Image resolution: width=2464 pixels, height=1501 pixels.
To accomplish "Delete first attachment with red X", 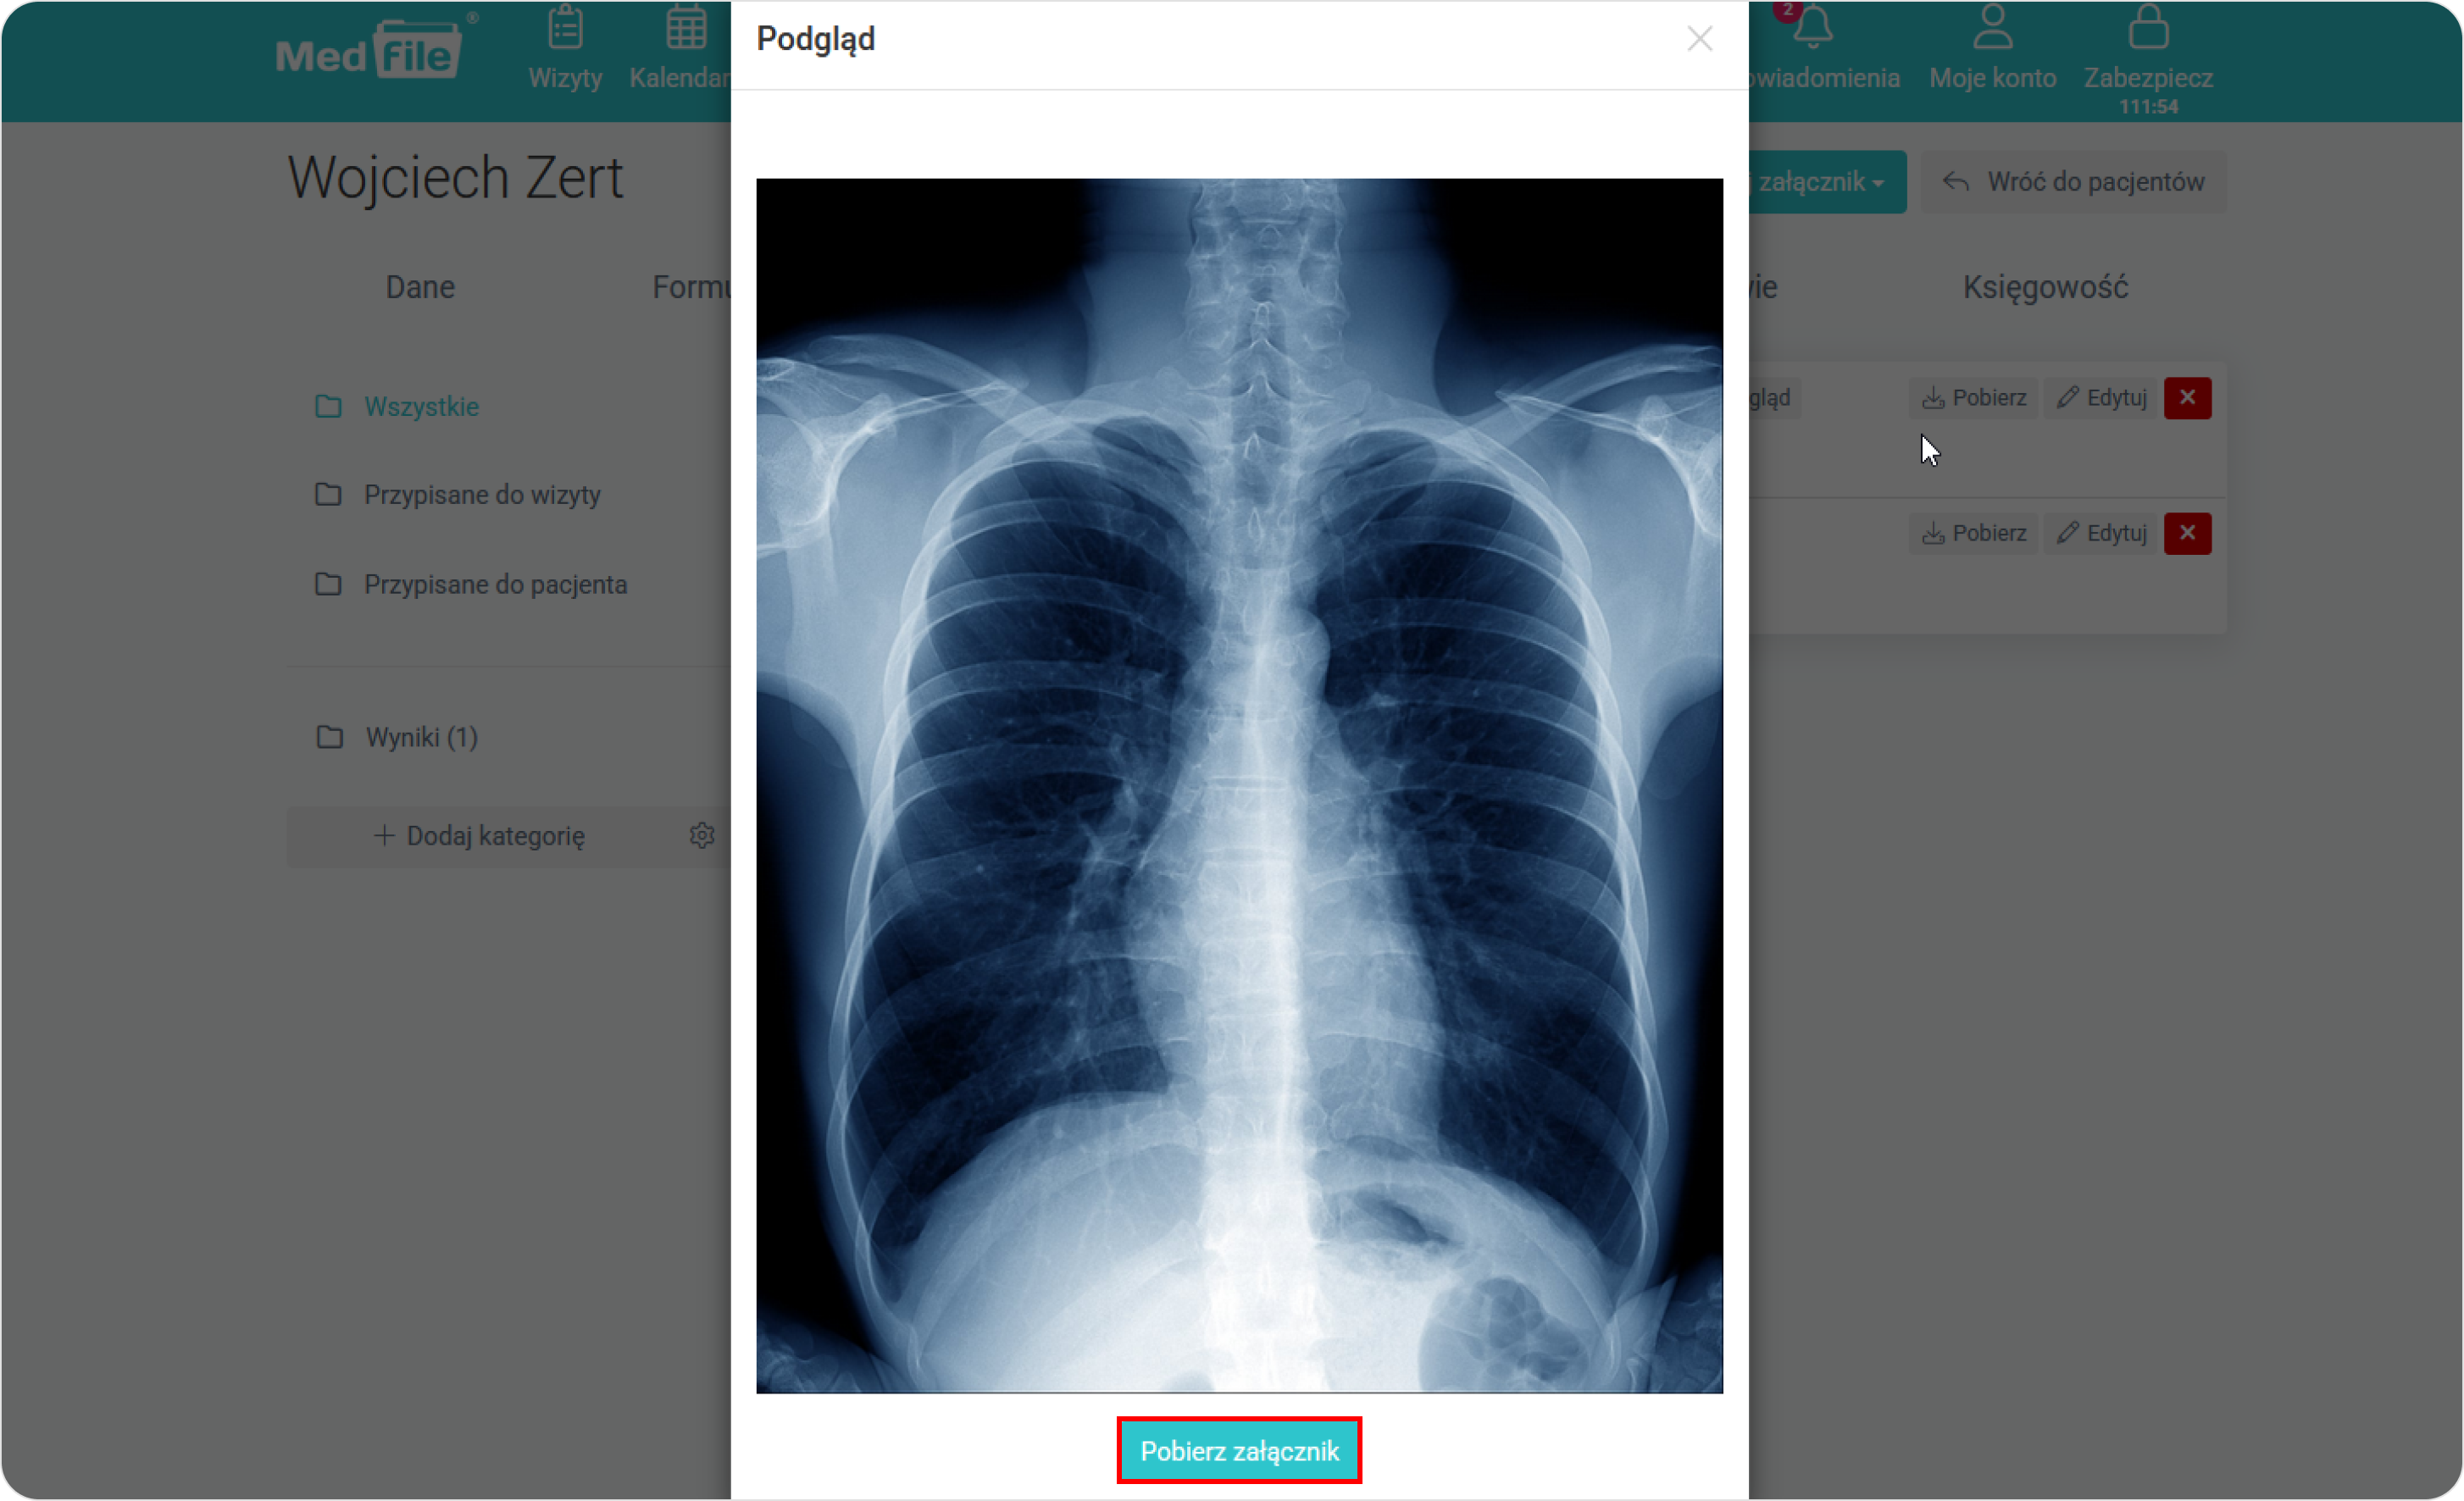I will (2186, 397).
